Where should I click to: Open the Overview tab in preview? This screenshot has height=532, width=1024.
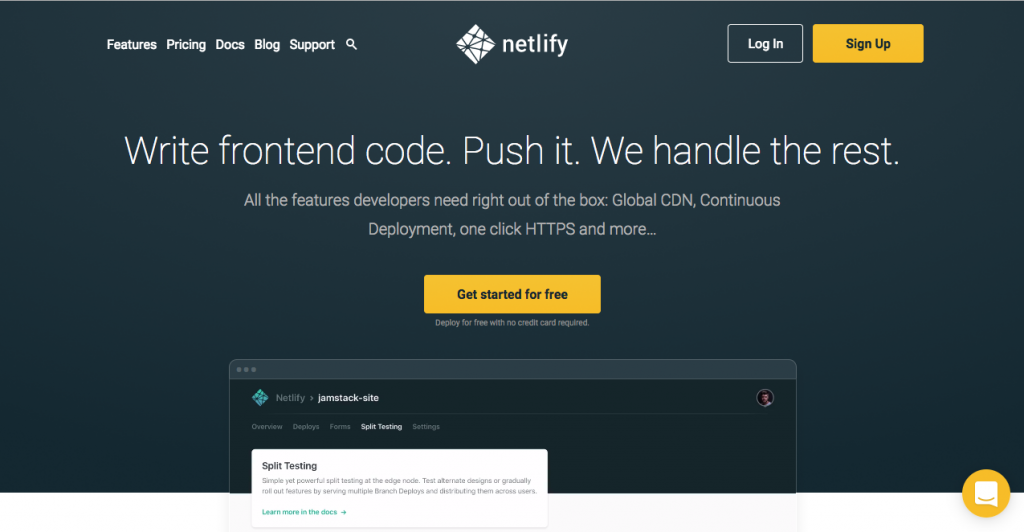tap(266, 427)
